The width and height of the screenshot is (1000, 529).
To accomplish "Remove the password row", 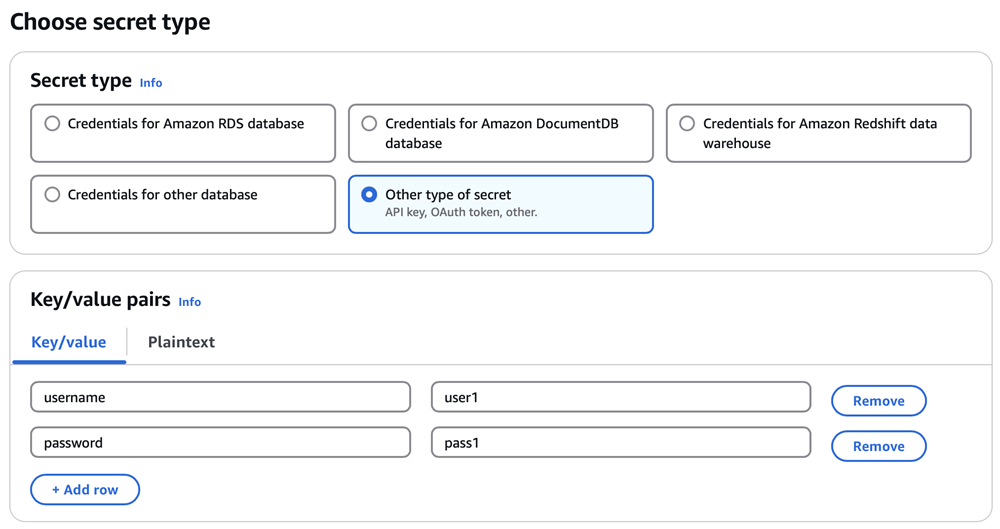I will coord(878,446).
